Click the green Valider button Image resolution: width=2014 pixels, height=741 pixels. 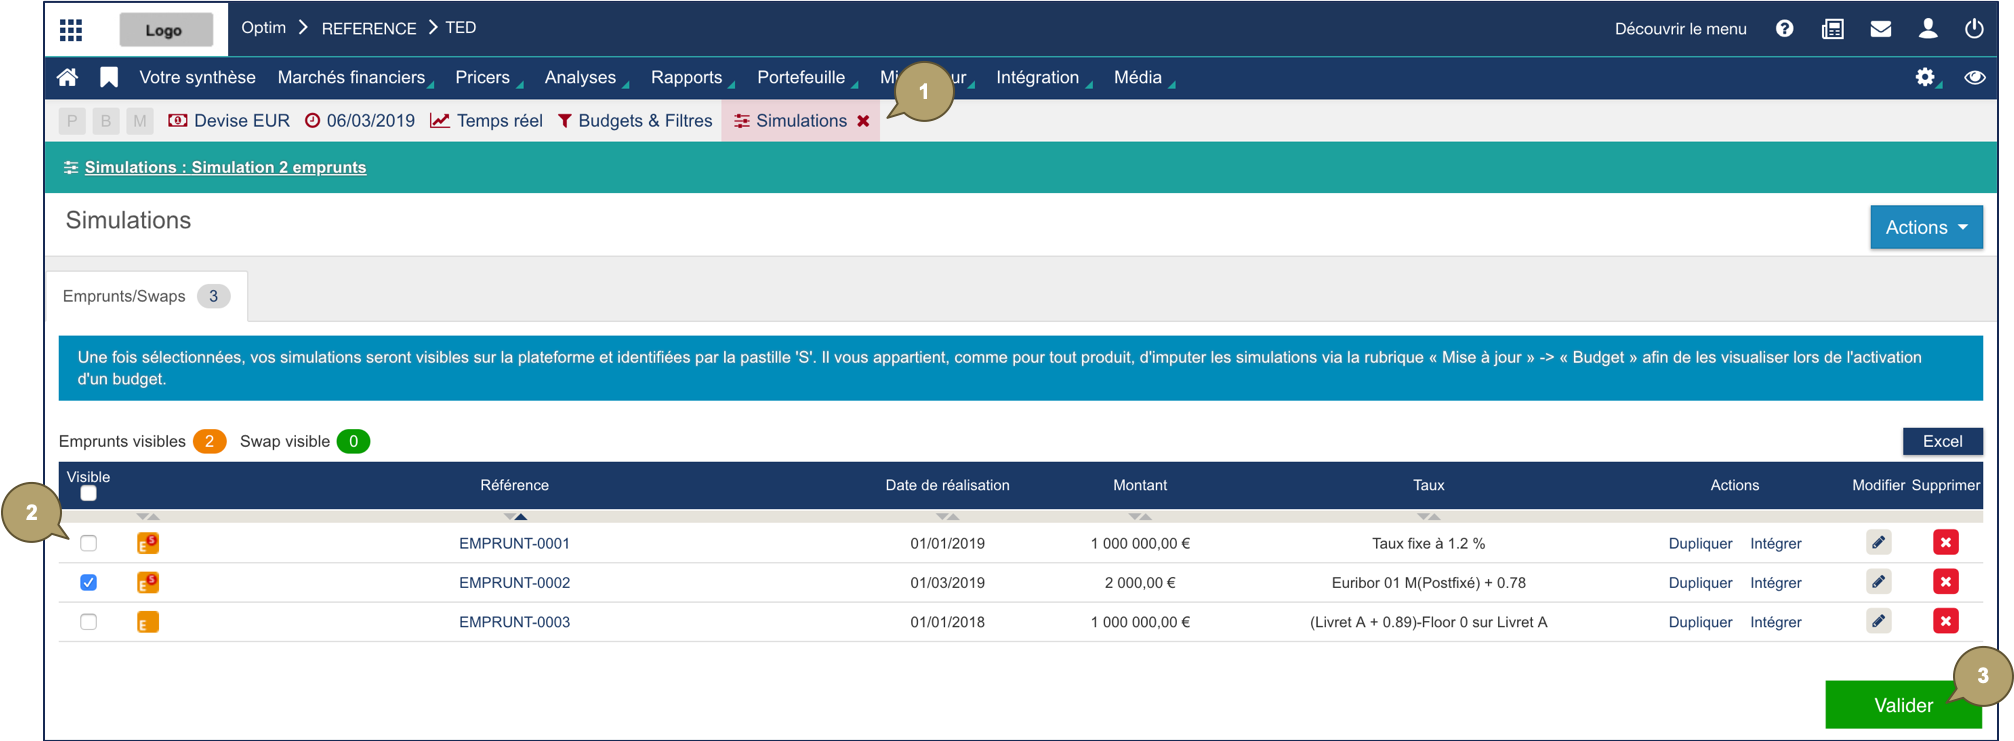pos(1901,705)
